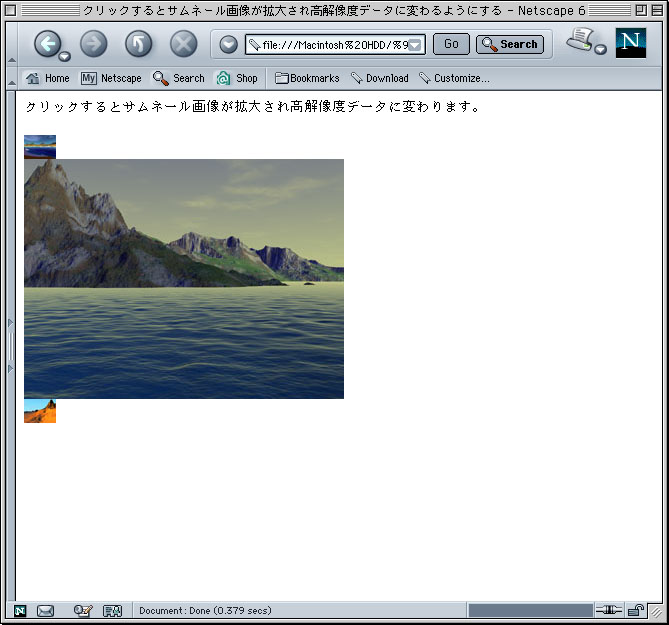This screenshot has width=669, height=625.
Task: Click the Print icon in toolbar
Action: click(579, 40)
